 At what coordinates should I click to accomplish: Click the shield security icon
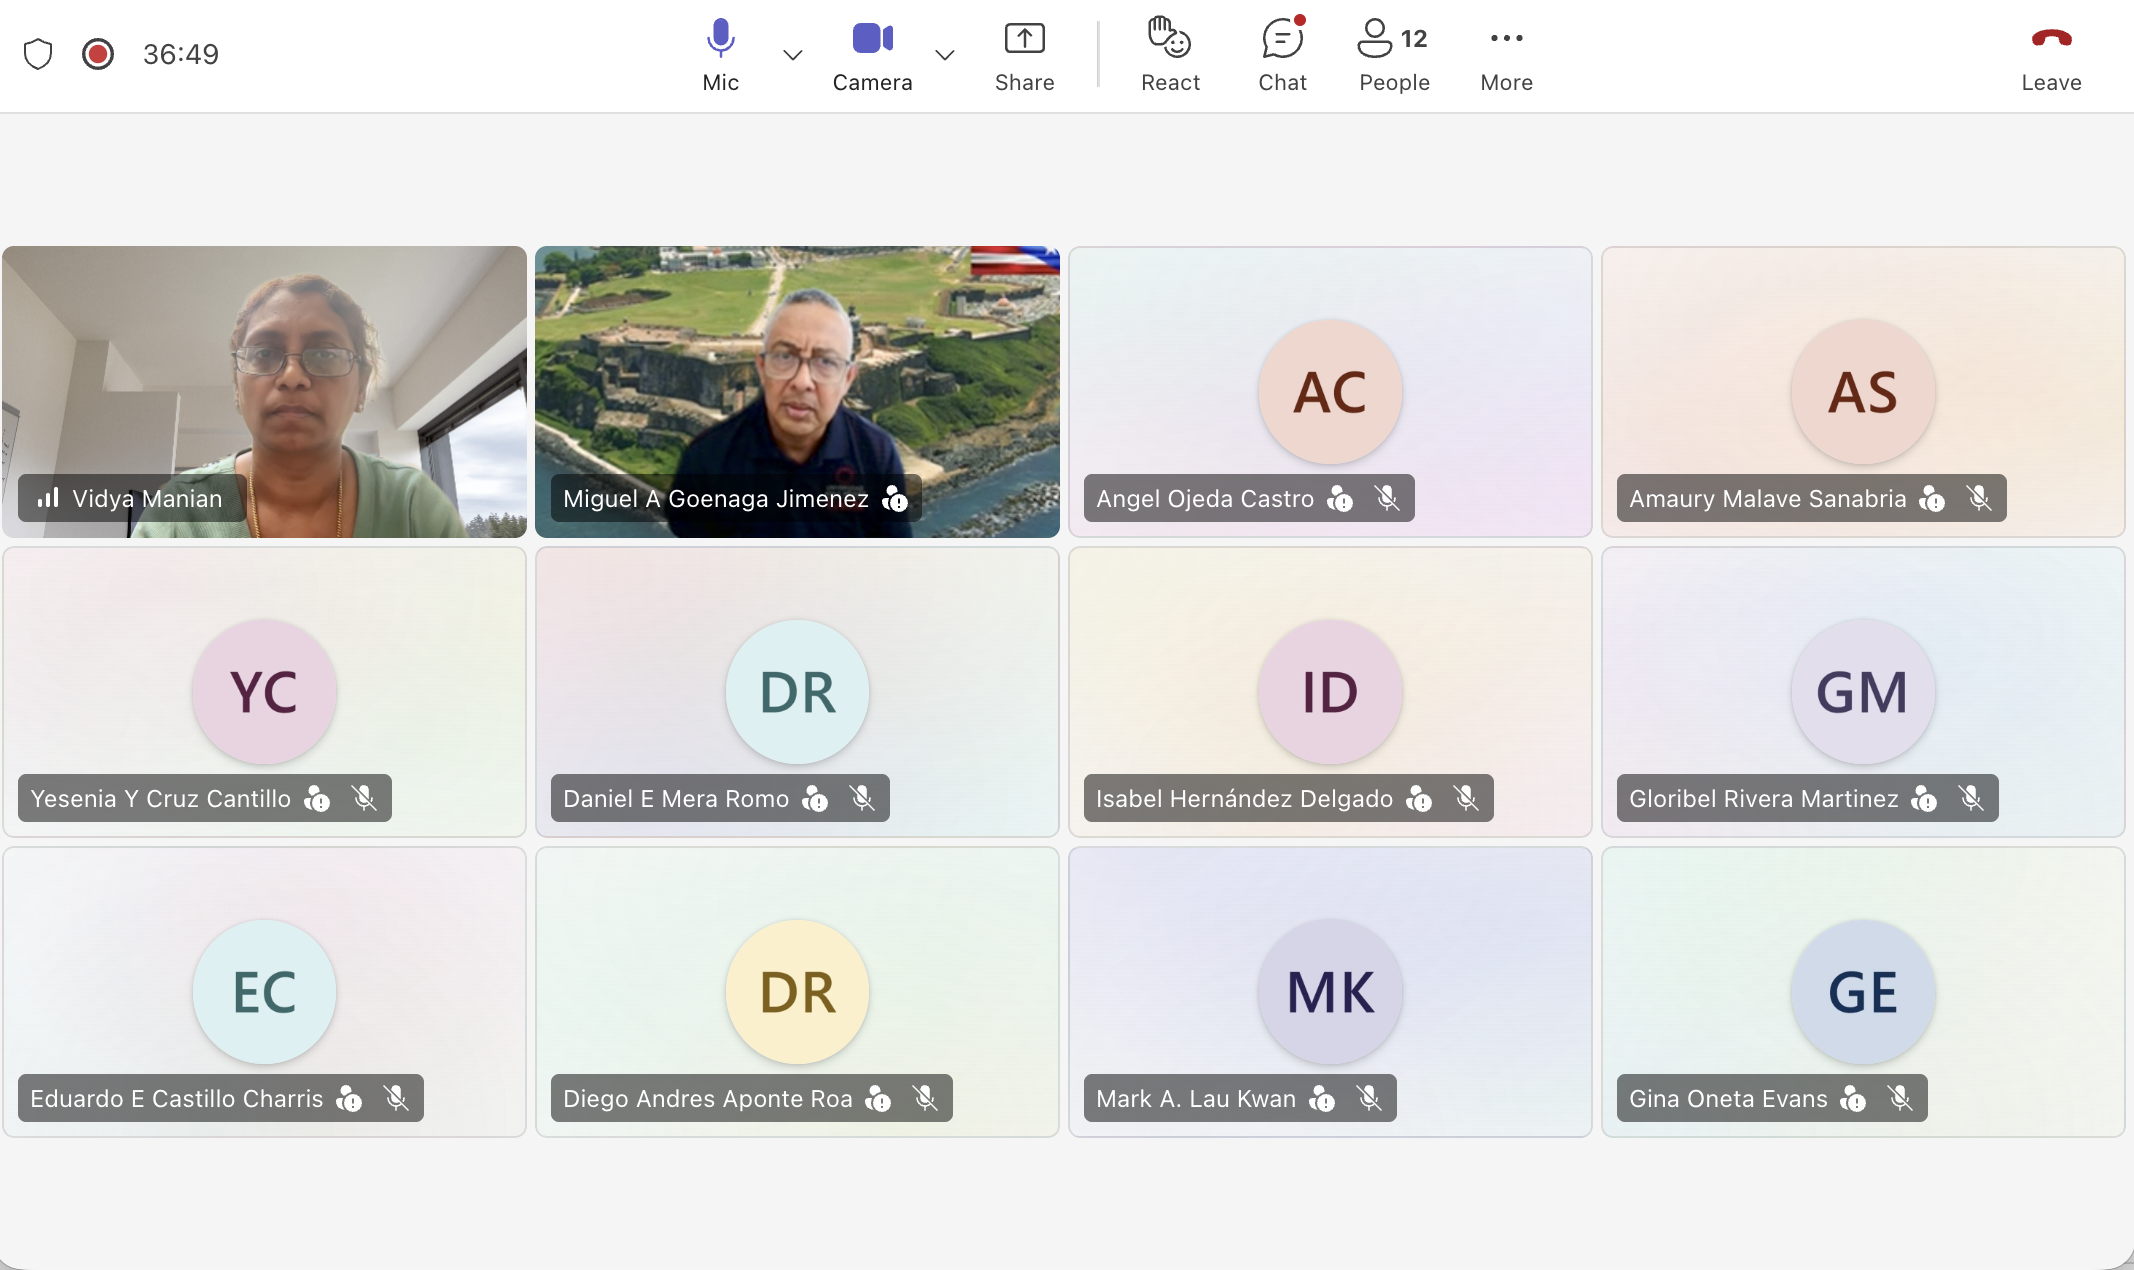tap(38, 54)
